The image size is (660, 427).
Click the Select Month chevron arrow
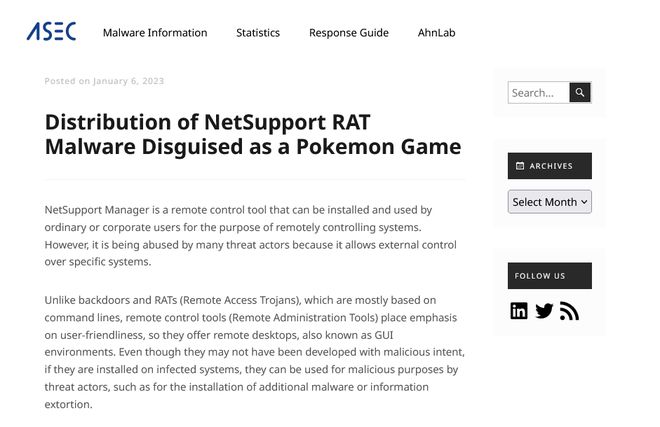coord(584,202)
